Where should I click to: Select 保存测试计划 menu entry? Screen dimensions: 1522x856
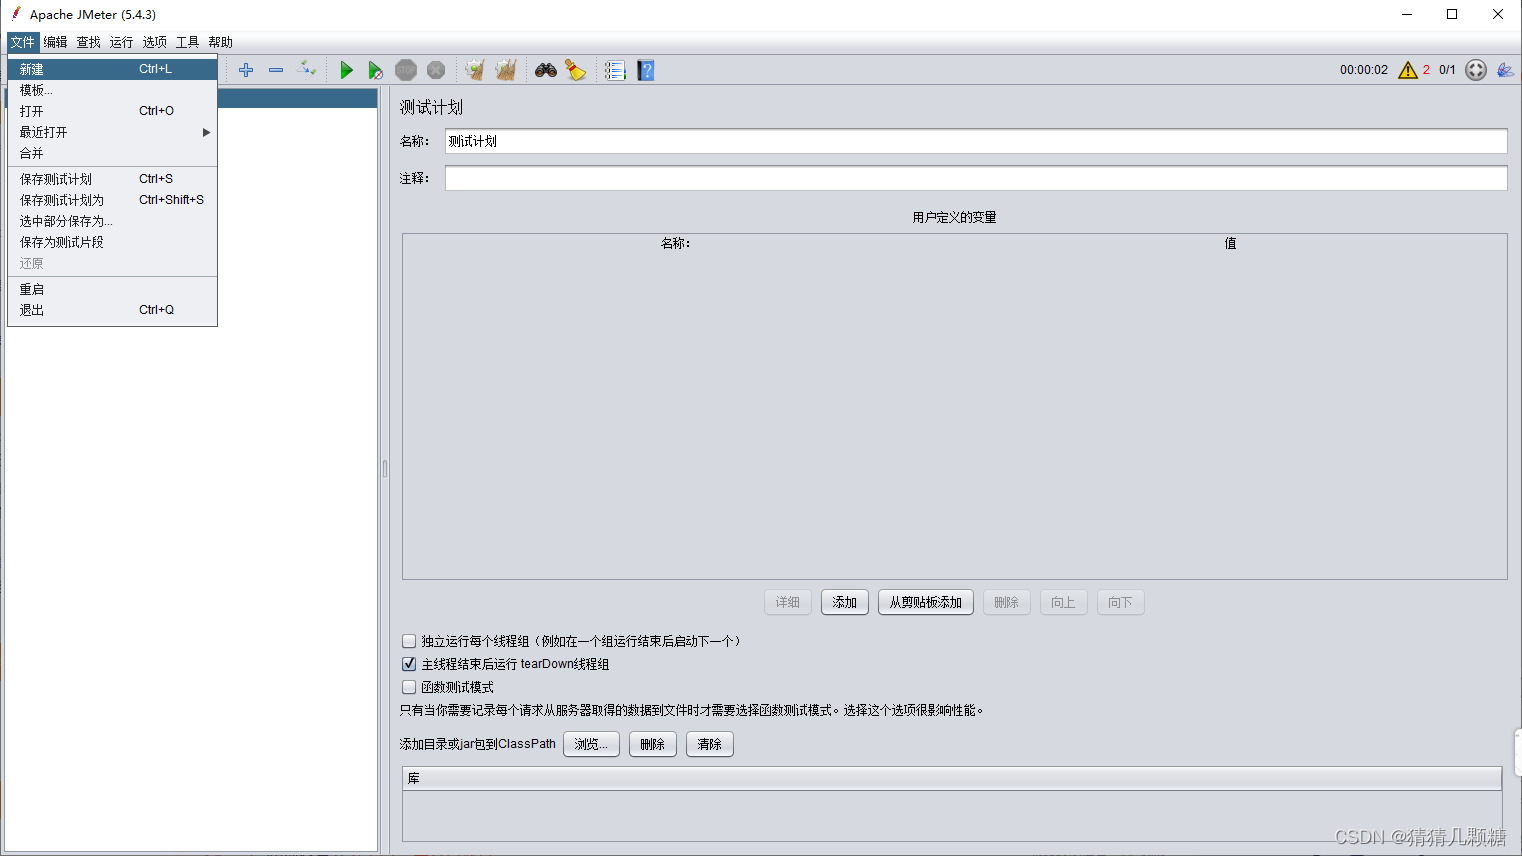click(x=112, y=179)
